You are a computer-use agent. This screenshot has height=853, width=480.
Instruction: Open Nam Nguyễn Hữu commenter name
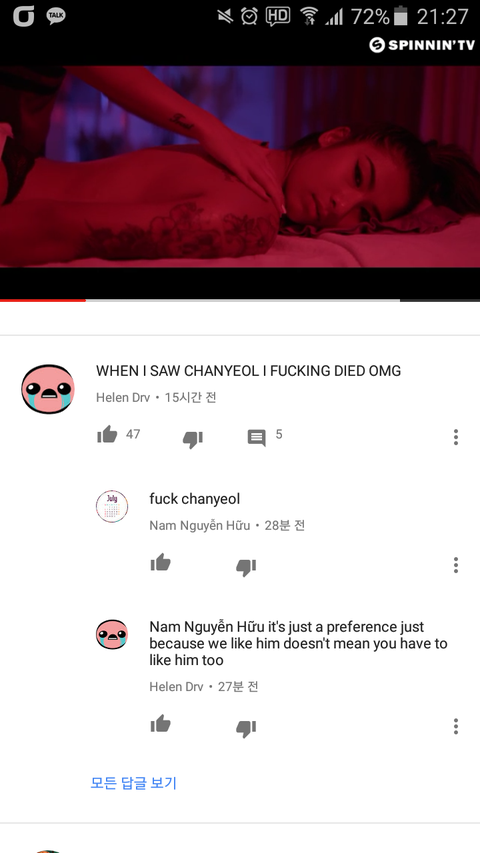tap(200, 526)
